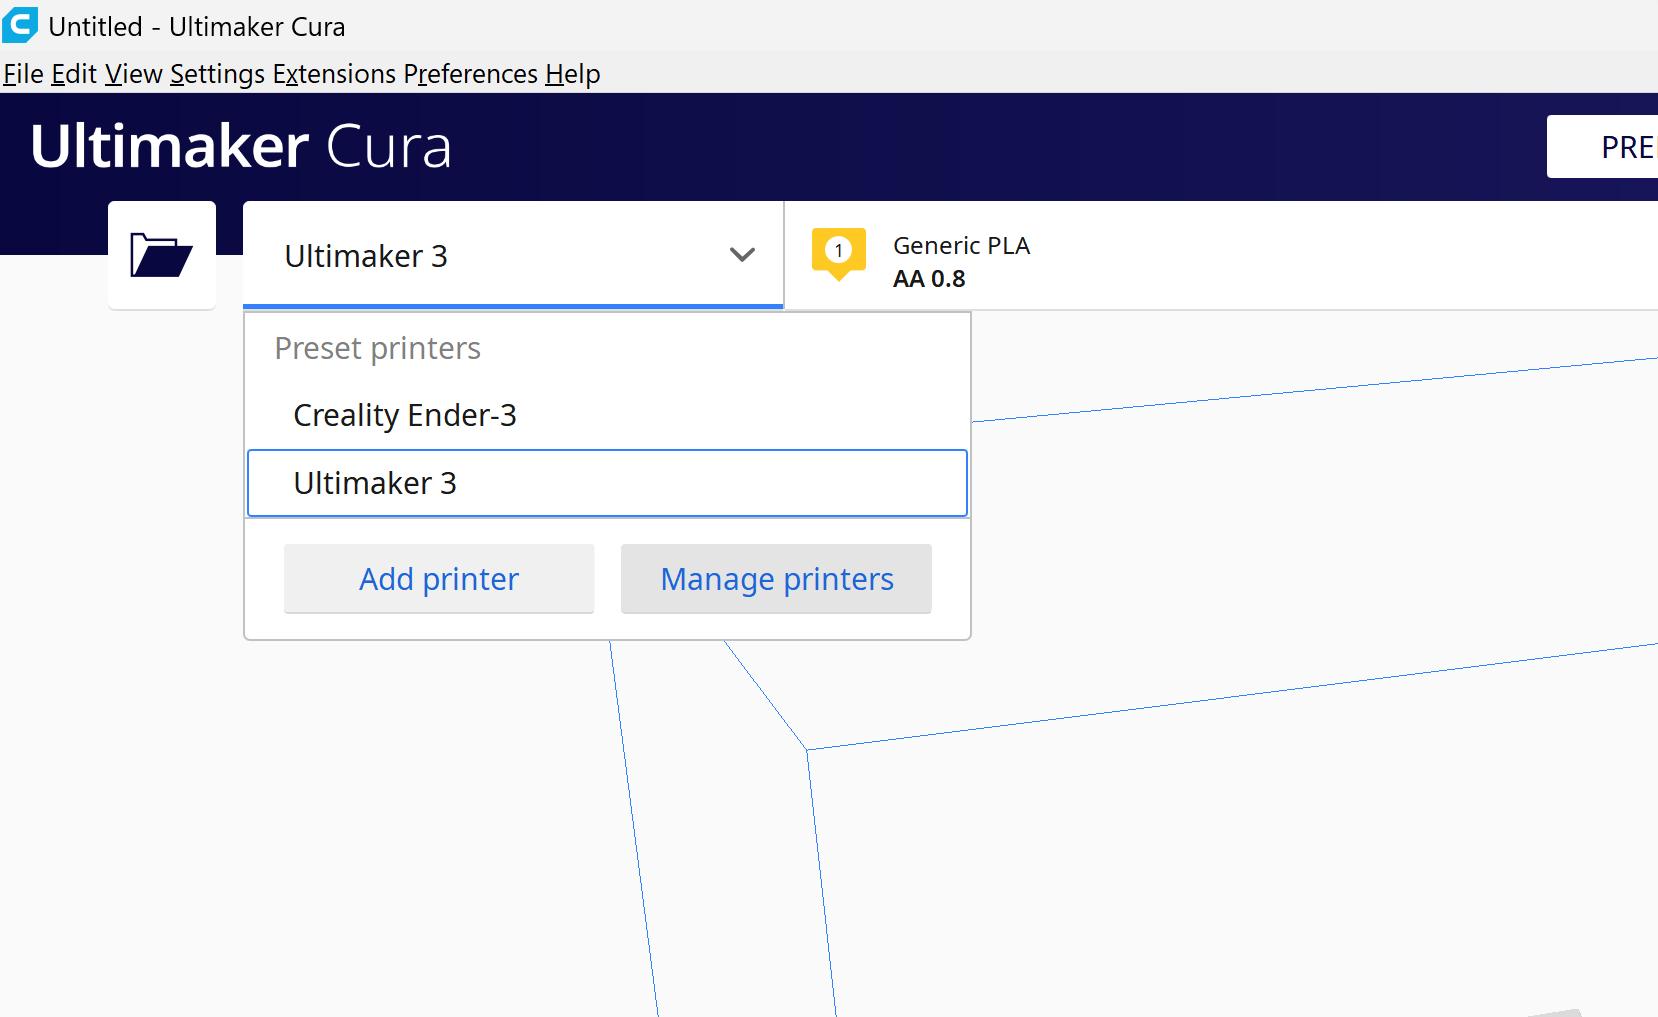Click the open file folder icon
The image size is (1658, 1017).
pyautogui.click(x=162, y=255)
